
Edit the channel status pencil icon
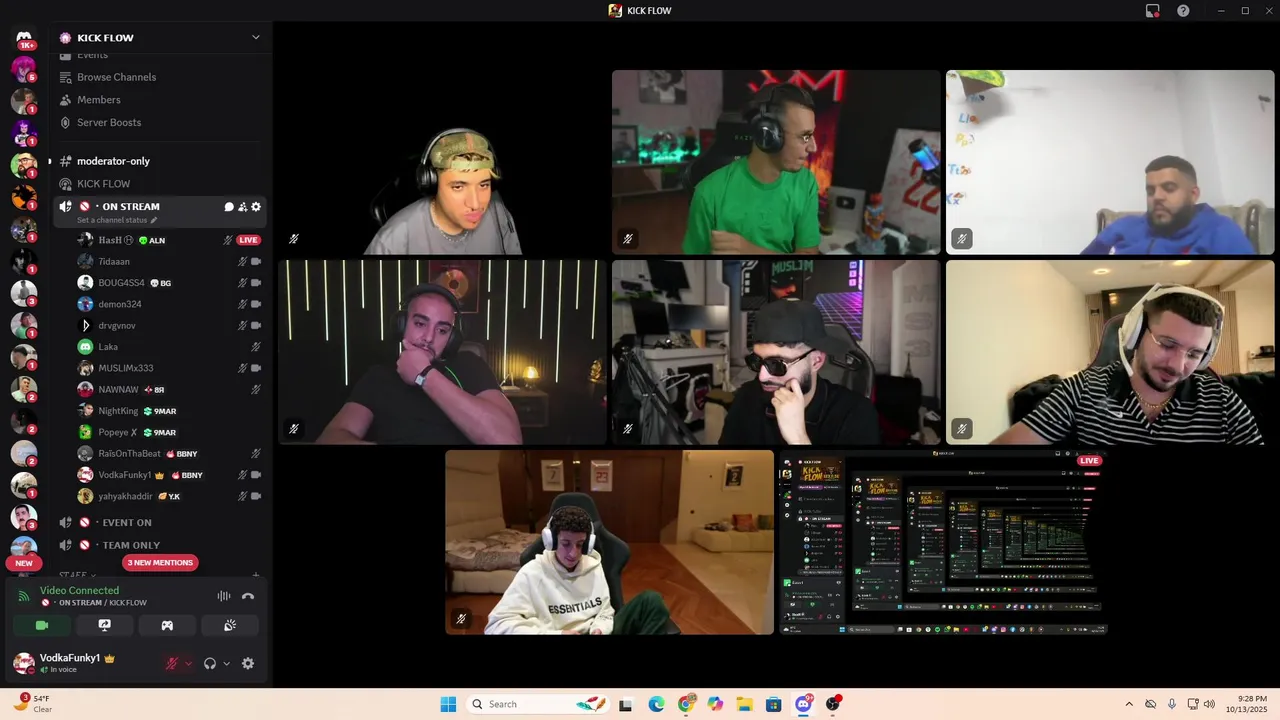coord(154,220)
